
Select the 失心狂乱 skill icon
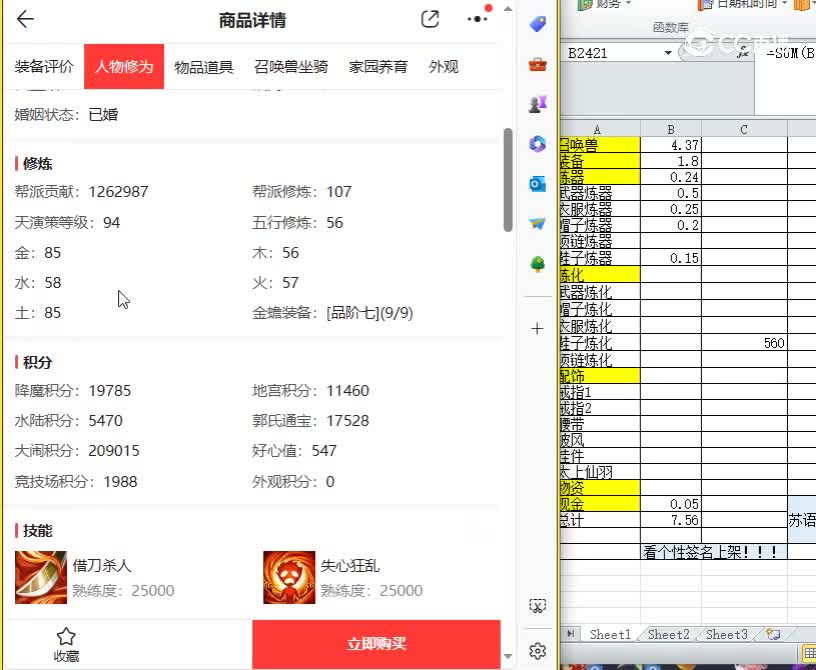tap(288, 577)
